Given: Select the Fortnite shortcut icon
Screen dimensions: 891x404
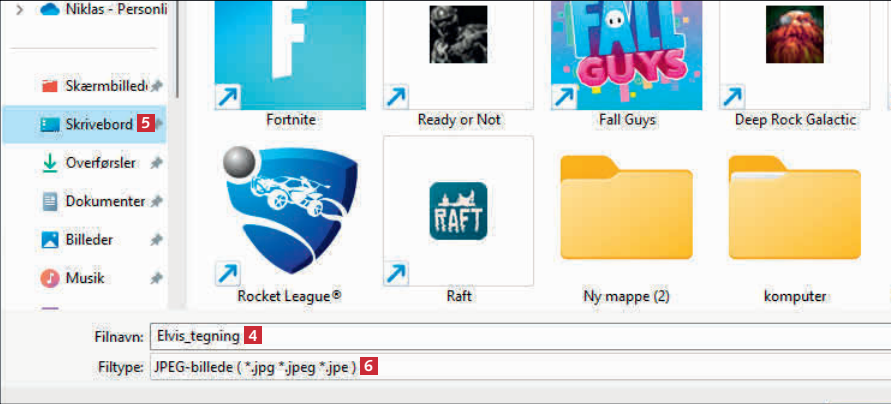Looking at the screenshot, I should (x=290, y=55).
